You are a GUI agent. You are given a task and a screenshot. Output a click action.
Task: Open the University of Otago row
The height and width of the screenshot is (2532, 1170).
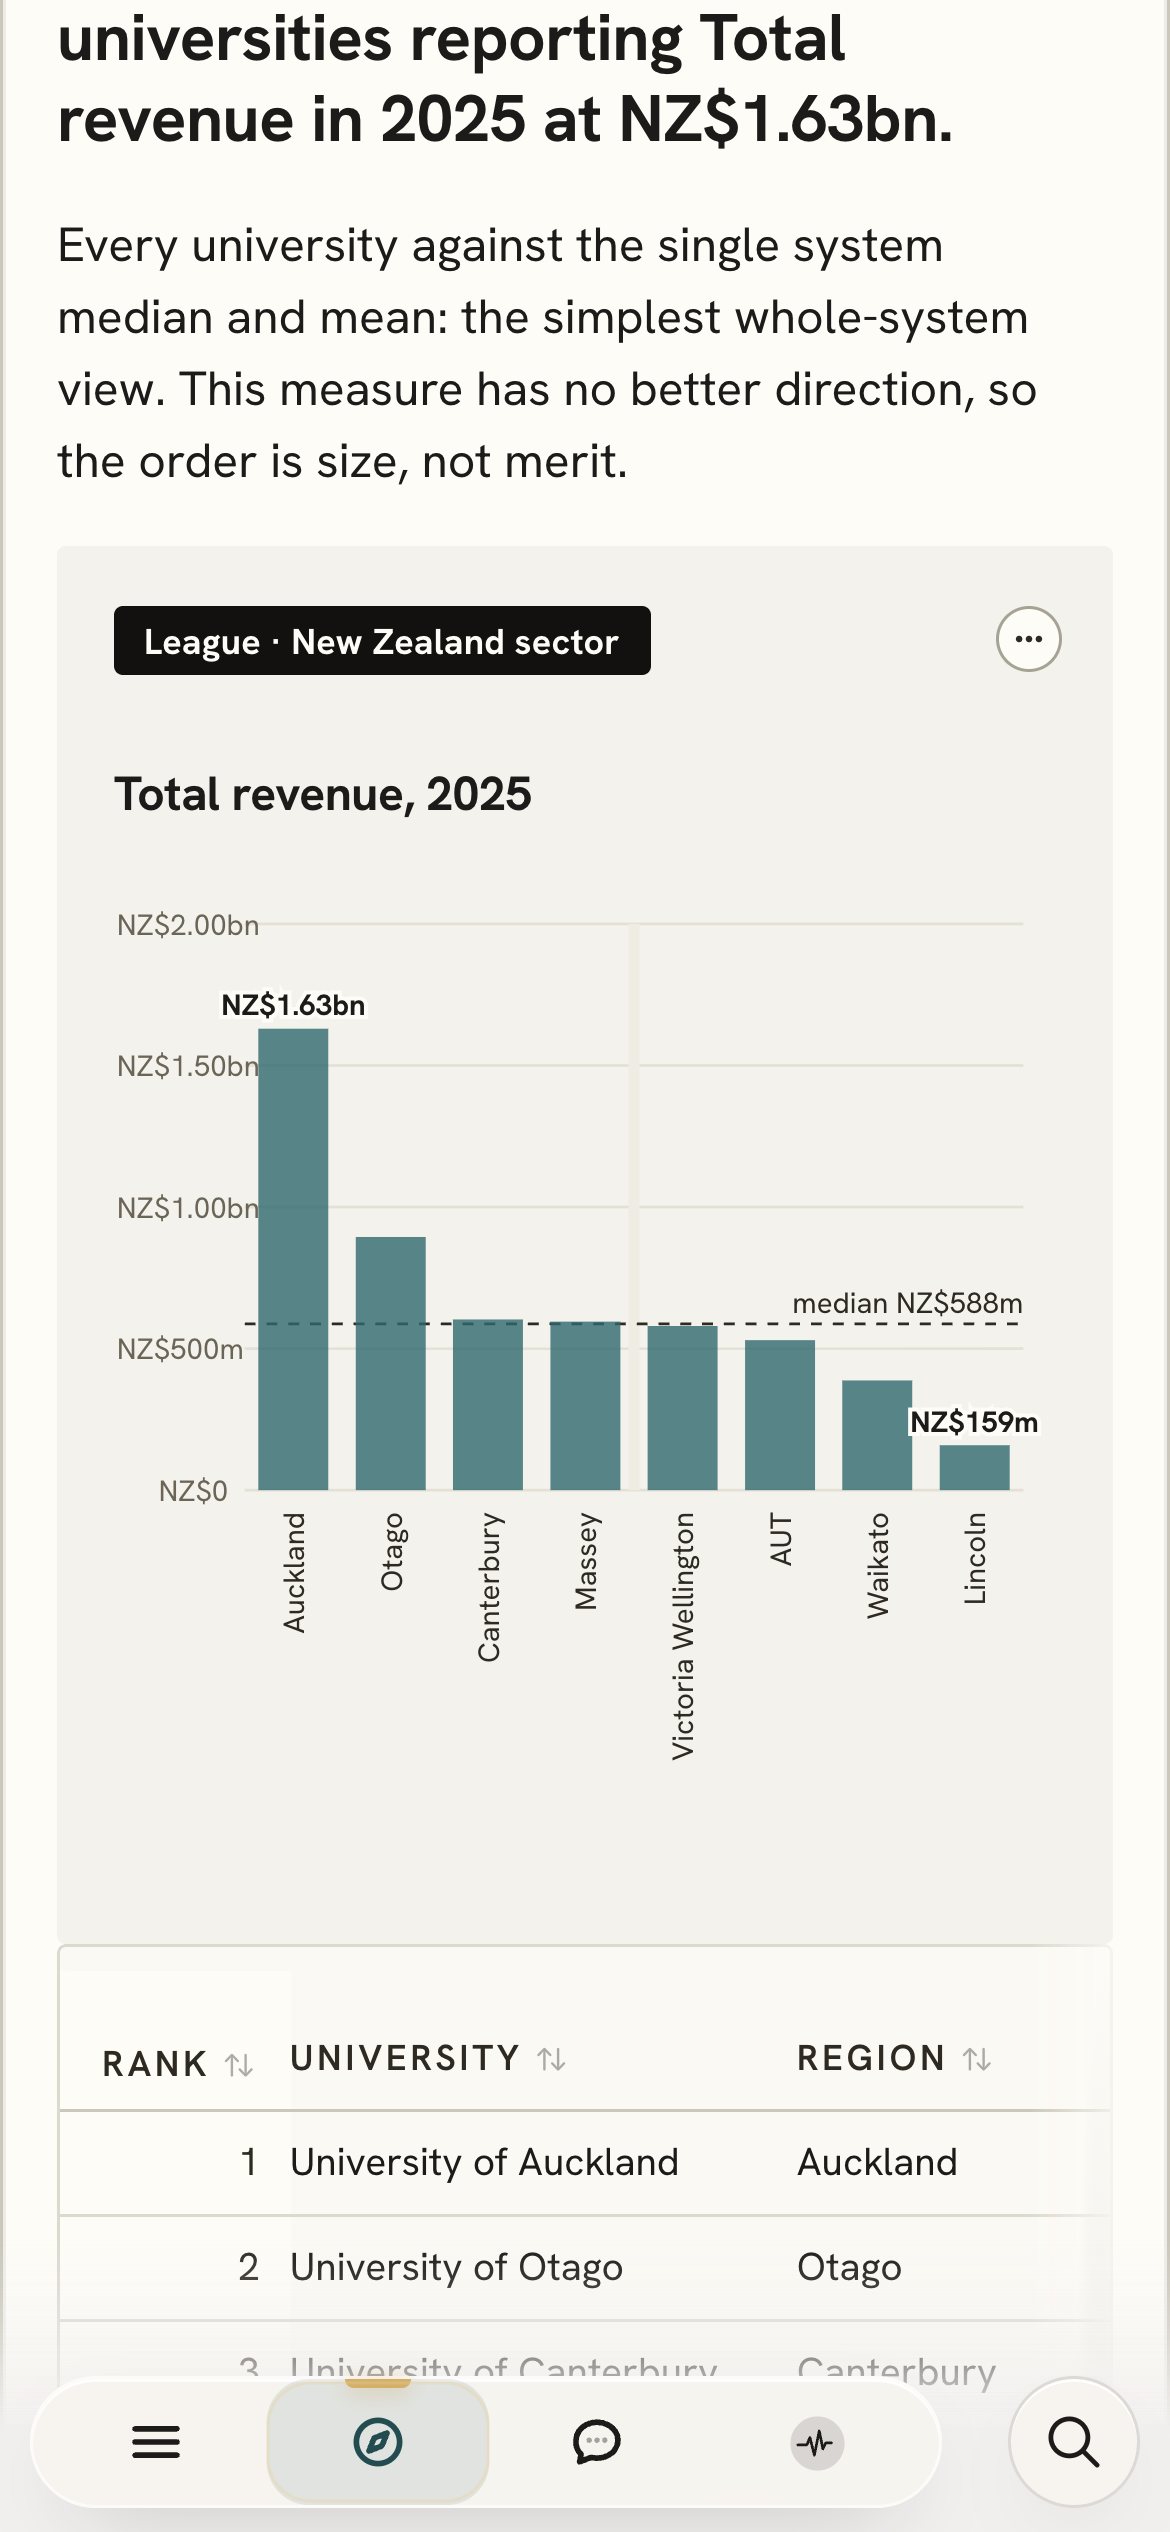[585, 2267]
